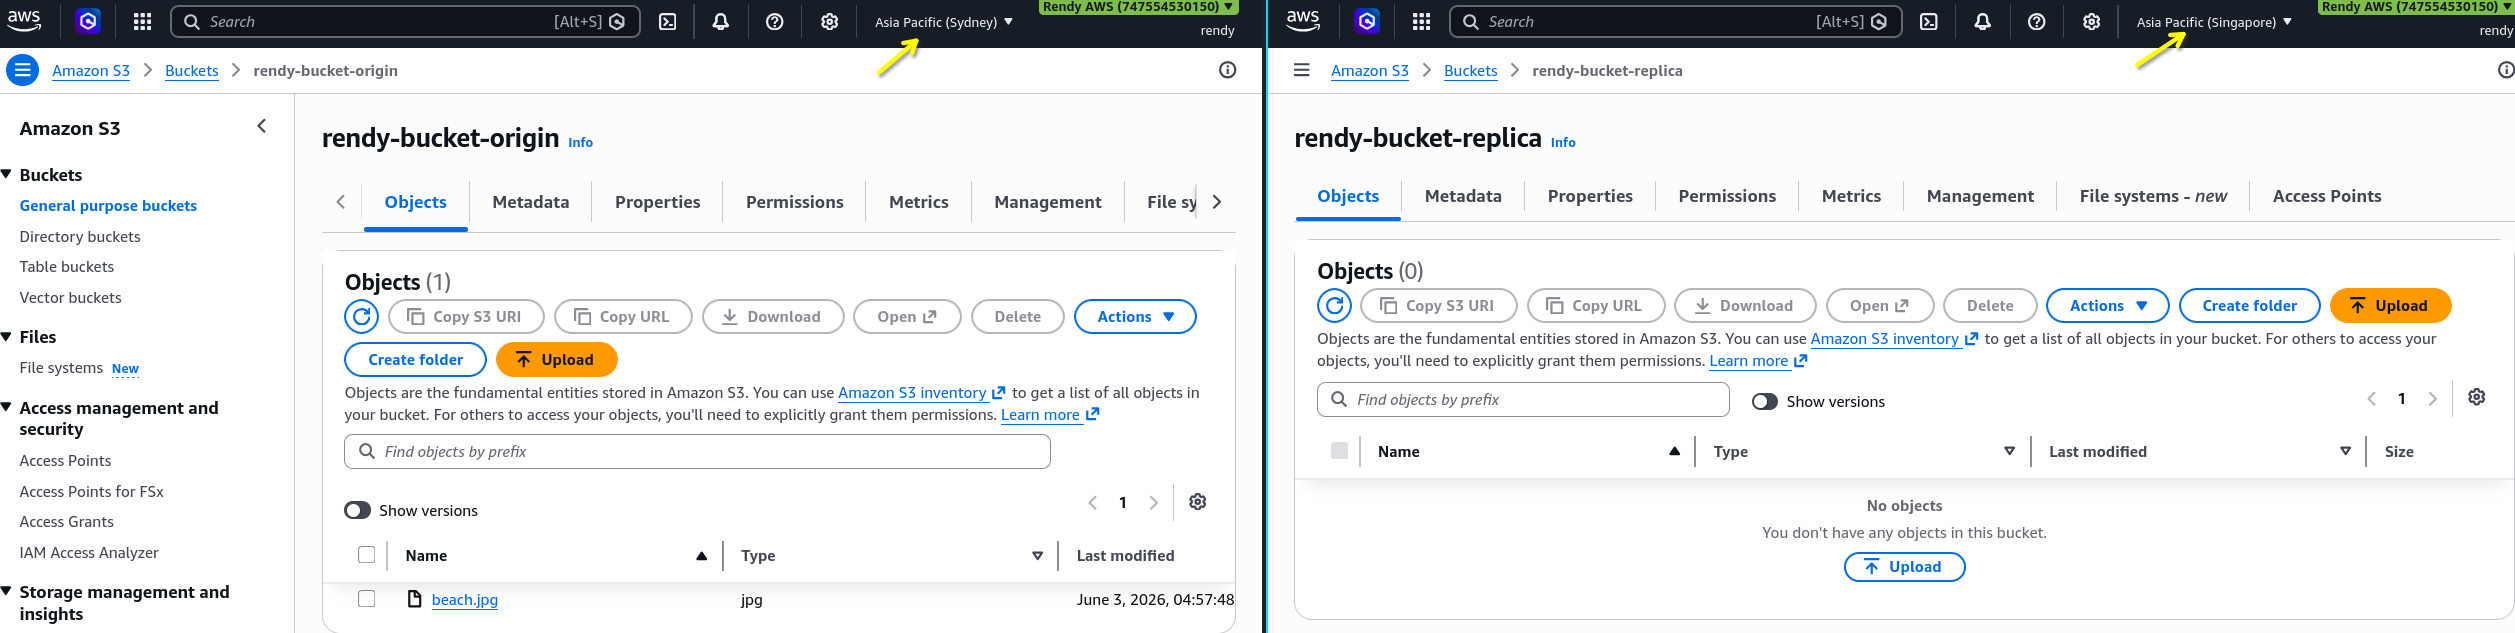Open the Asia Pacific (Singapore) region dropdown
Viewport: 2515px width, 633px height.
click(x=2213, y=22)
